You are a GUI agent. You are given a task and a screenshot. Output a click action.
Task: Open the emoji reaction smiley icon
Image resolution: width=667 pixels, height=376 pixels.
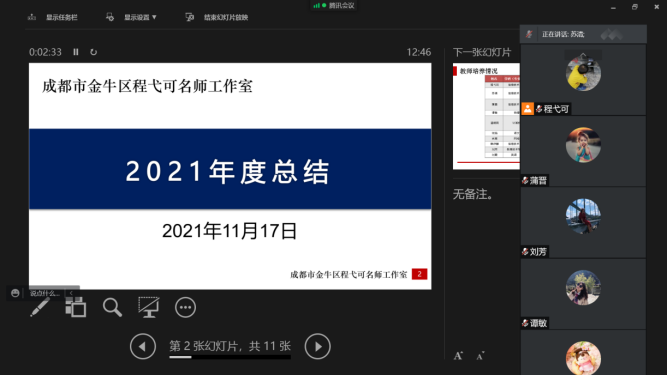(x=15, y=293)
